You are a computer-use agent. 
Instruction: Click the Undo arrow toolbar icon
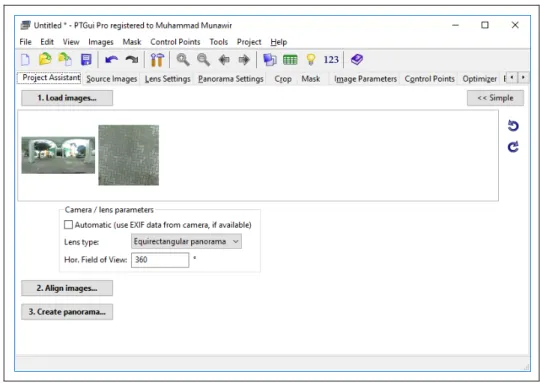coord(112,60)
